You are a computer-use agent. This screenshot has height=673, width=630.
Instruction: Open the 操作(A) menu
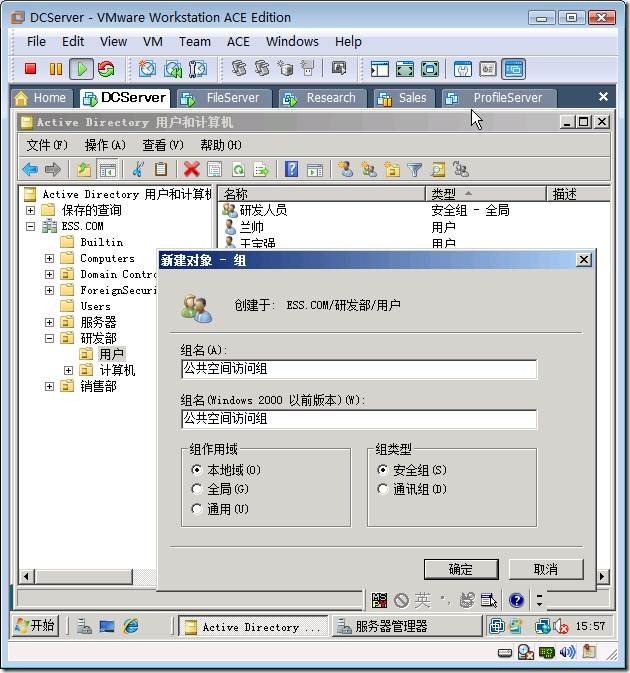point(105,145)
